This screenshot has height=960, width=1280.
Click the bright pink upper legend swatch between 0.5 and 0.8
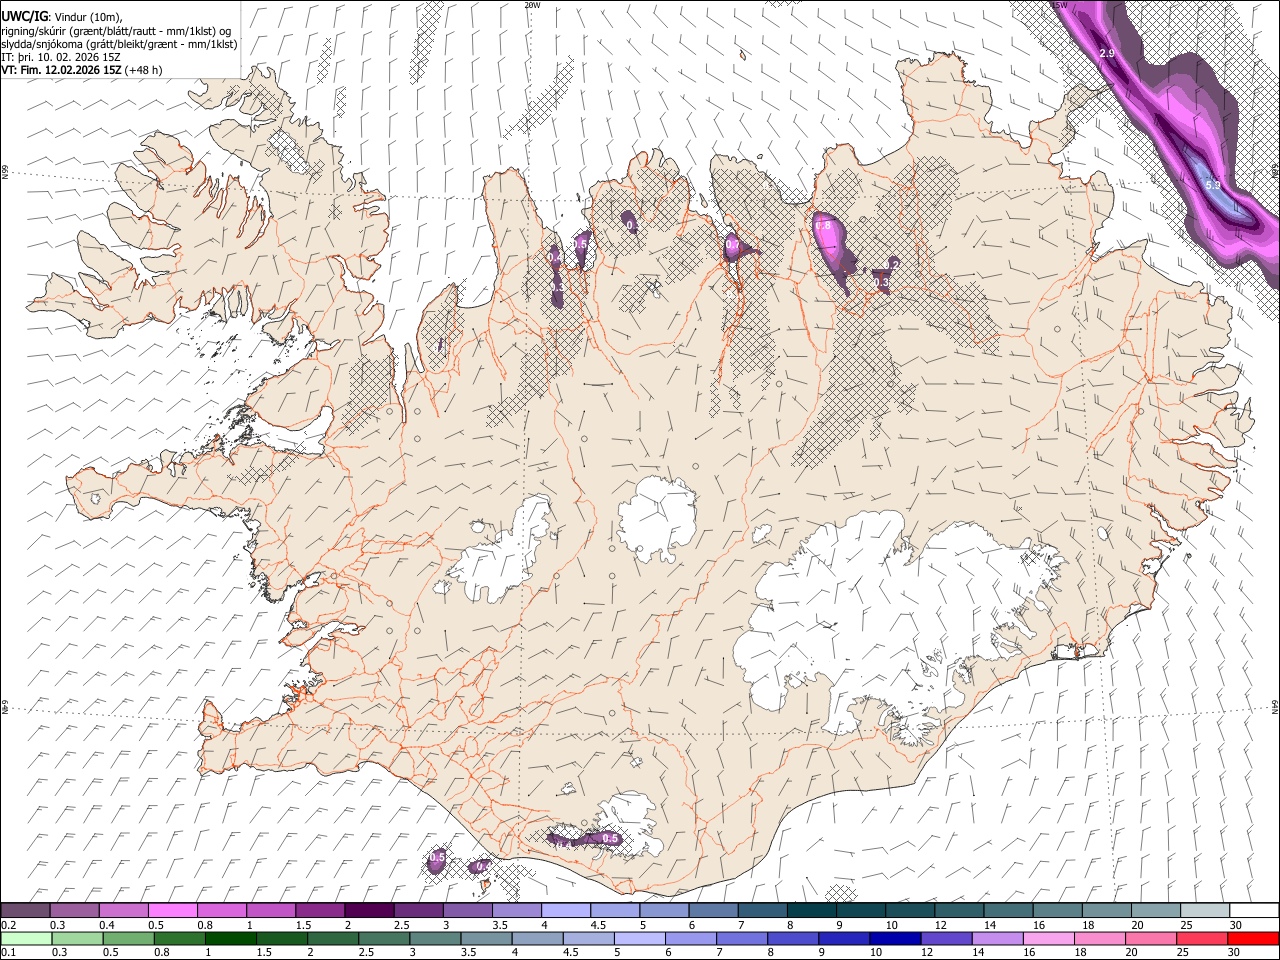[x=172, y=910]
